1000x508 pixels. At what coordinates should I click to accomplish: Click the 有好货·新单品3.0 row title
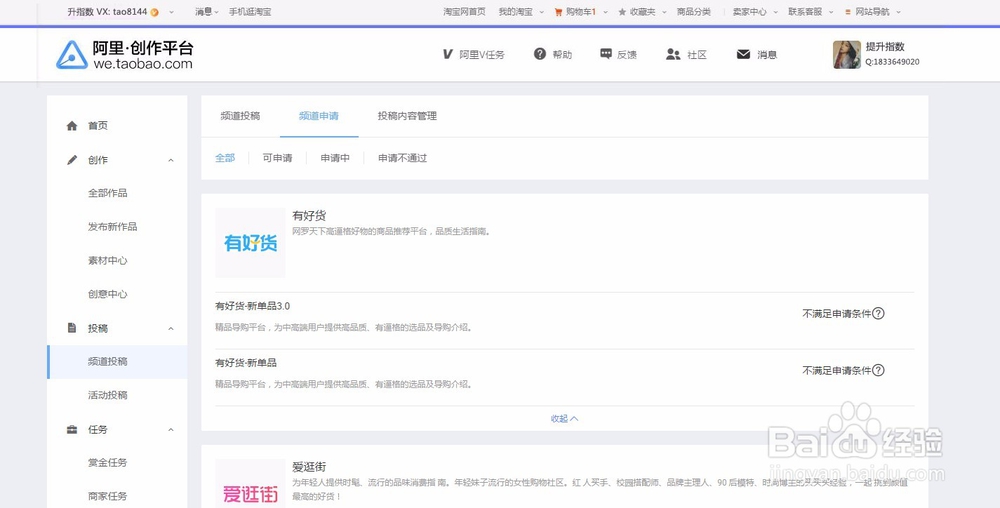tap(253, 306)
